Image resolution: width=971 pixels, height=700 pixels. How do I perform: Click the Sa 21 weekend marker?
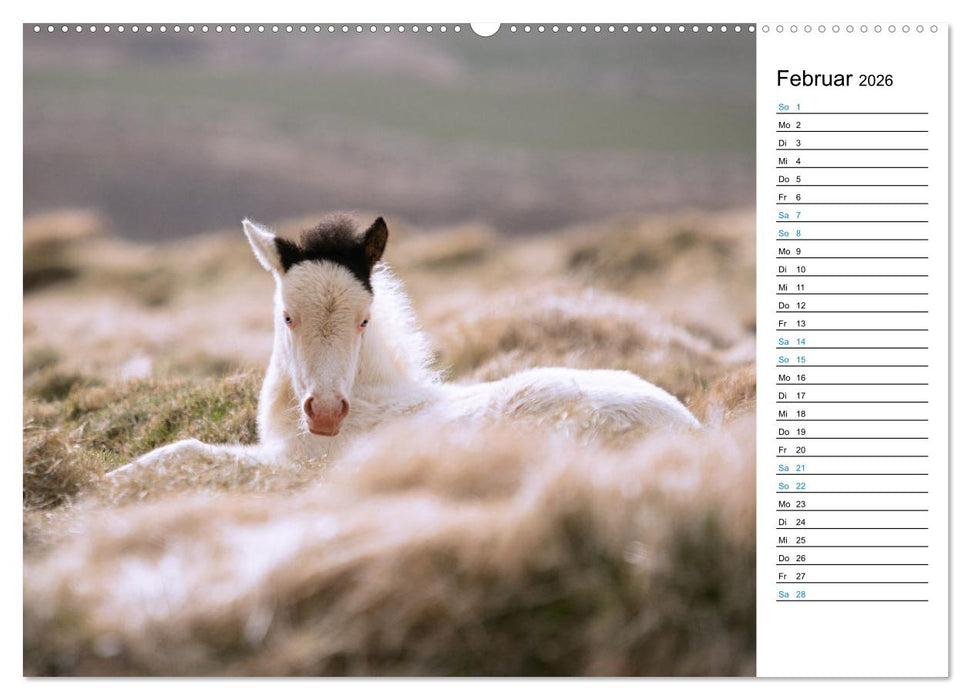click(x=790, y=468)
